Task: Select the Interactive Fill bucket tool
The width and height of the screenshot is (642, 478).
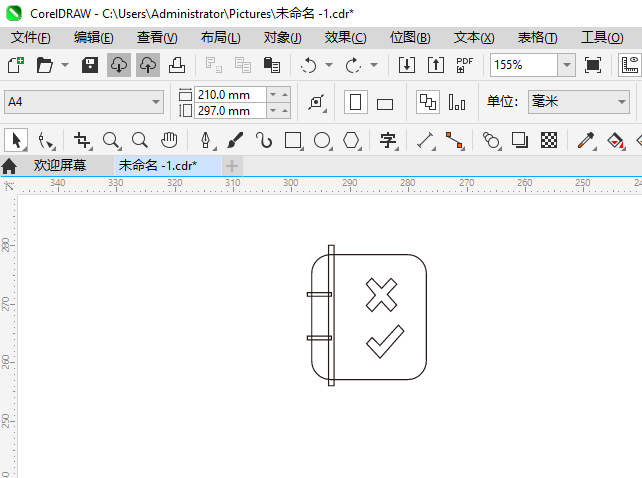Action: (615, 140)
